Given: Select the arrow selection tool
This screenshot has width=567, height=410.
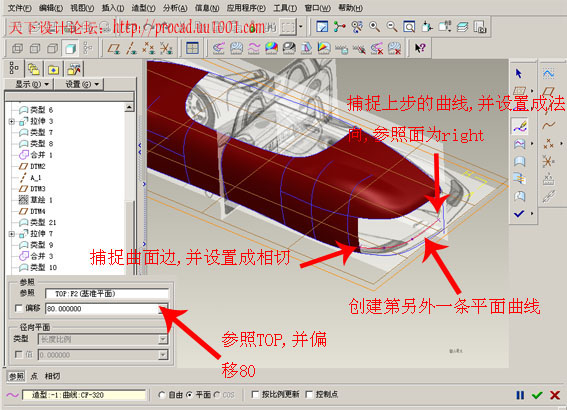Looking at the screenshot, I should (519, 74).
